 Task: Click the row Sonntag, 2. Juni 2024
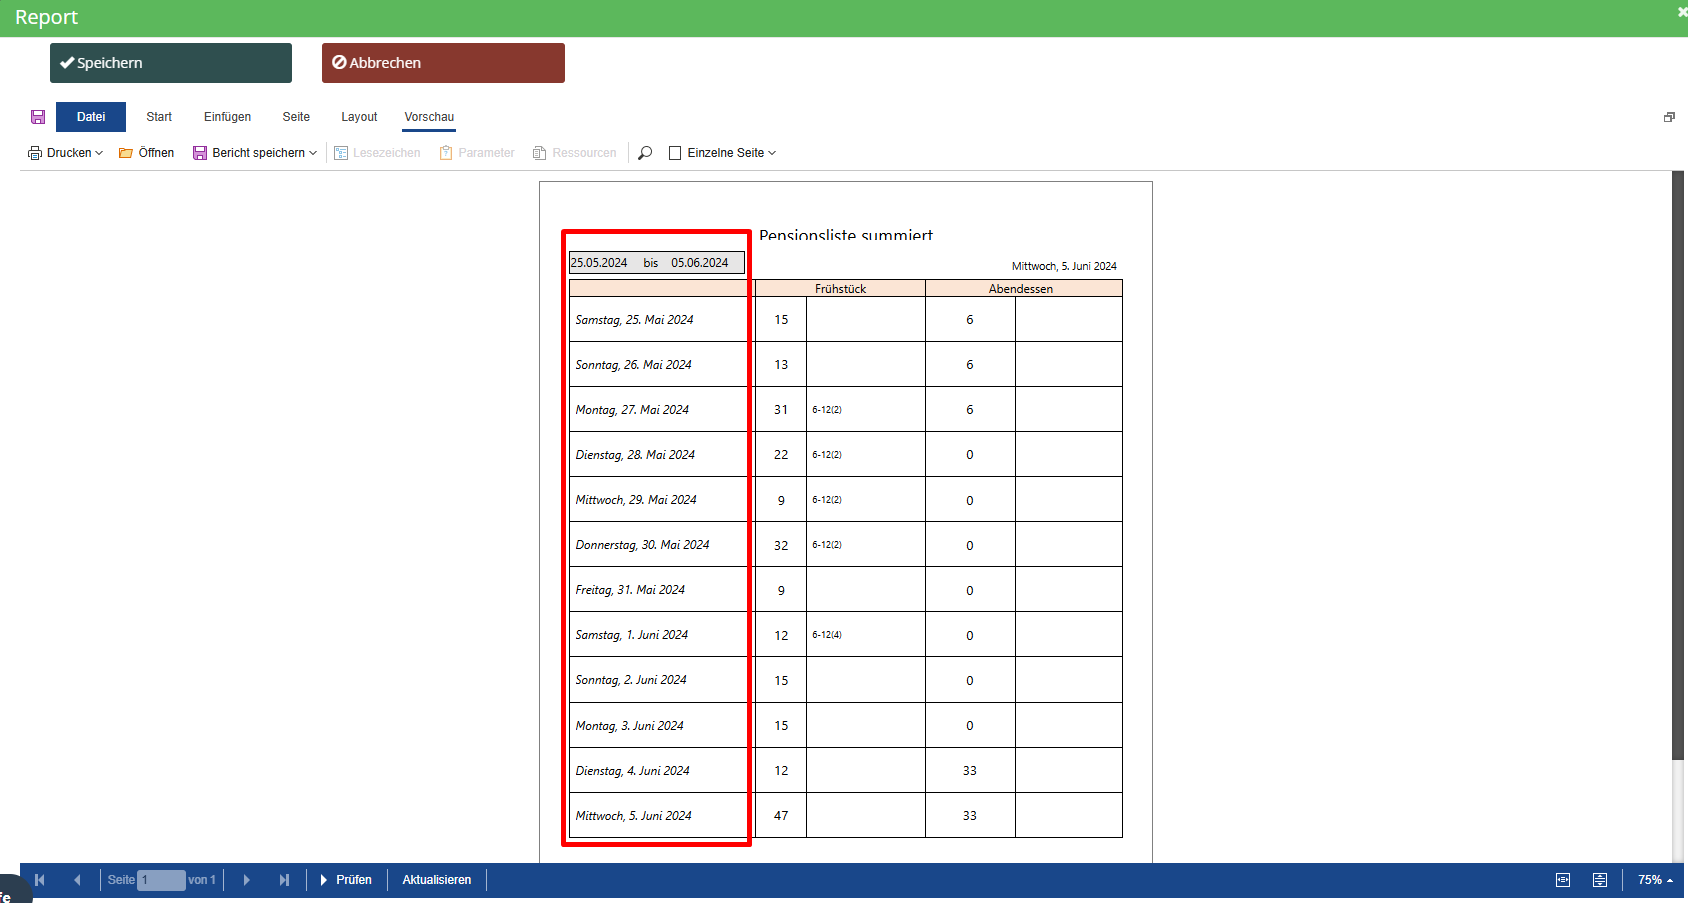(846, 680)
